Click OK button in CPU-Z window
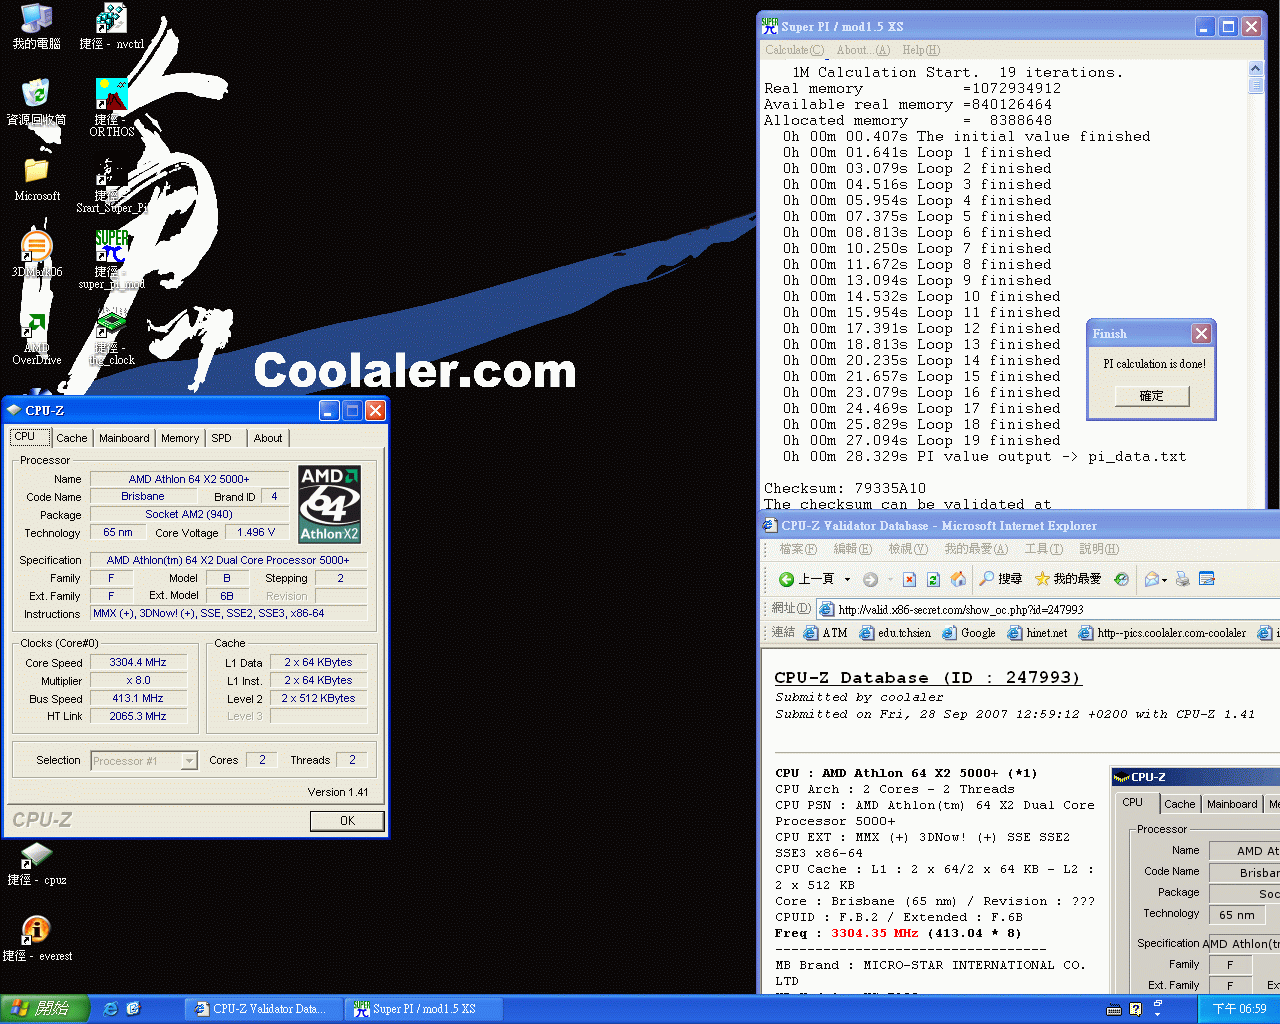1280x1024 pixels. 347,821
